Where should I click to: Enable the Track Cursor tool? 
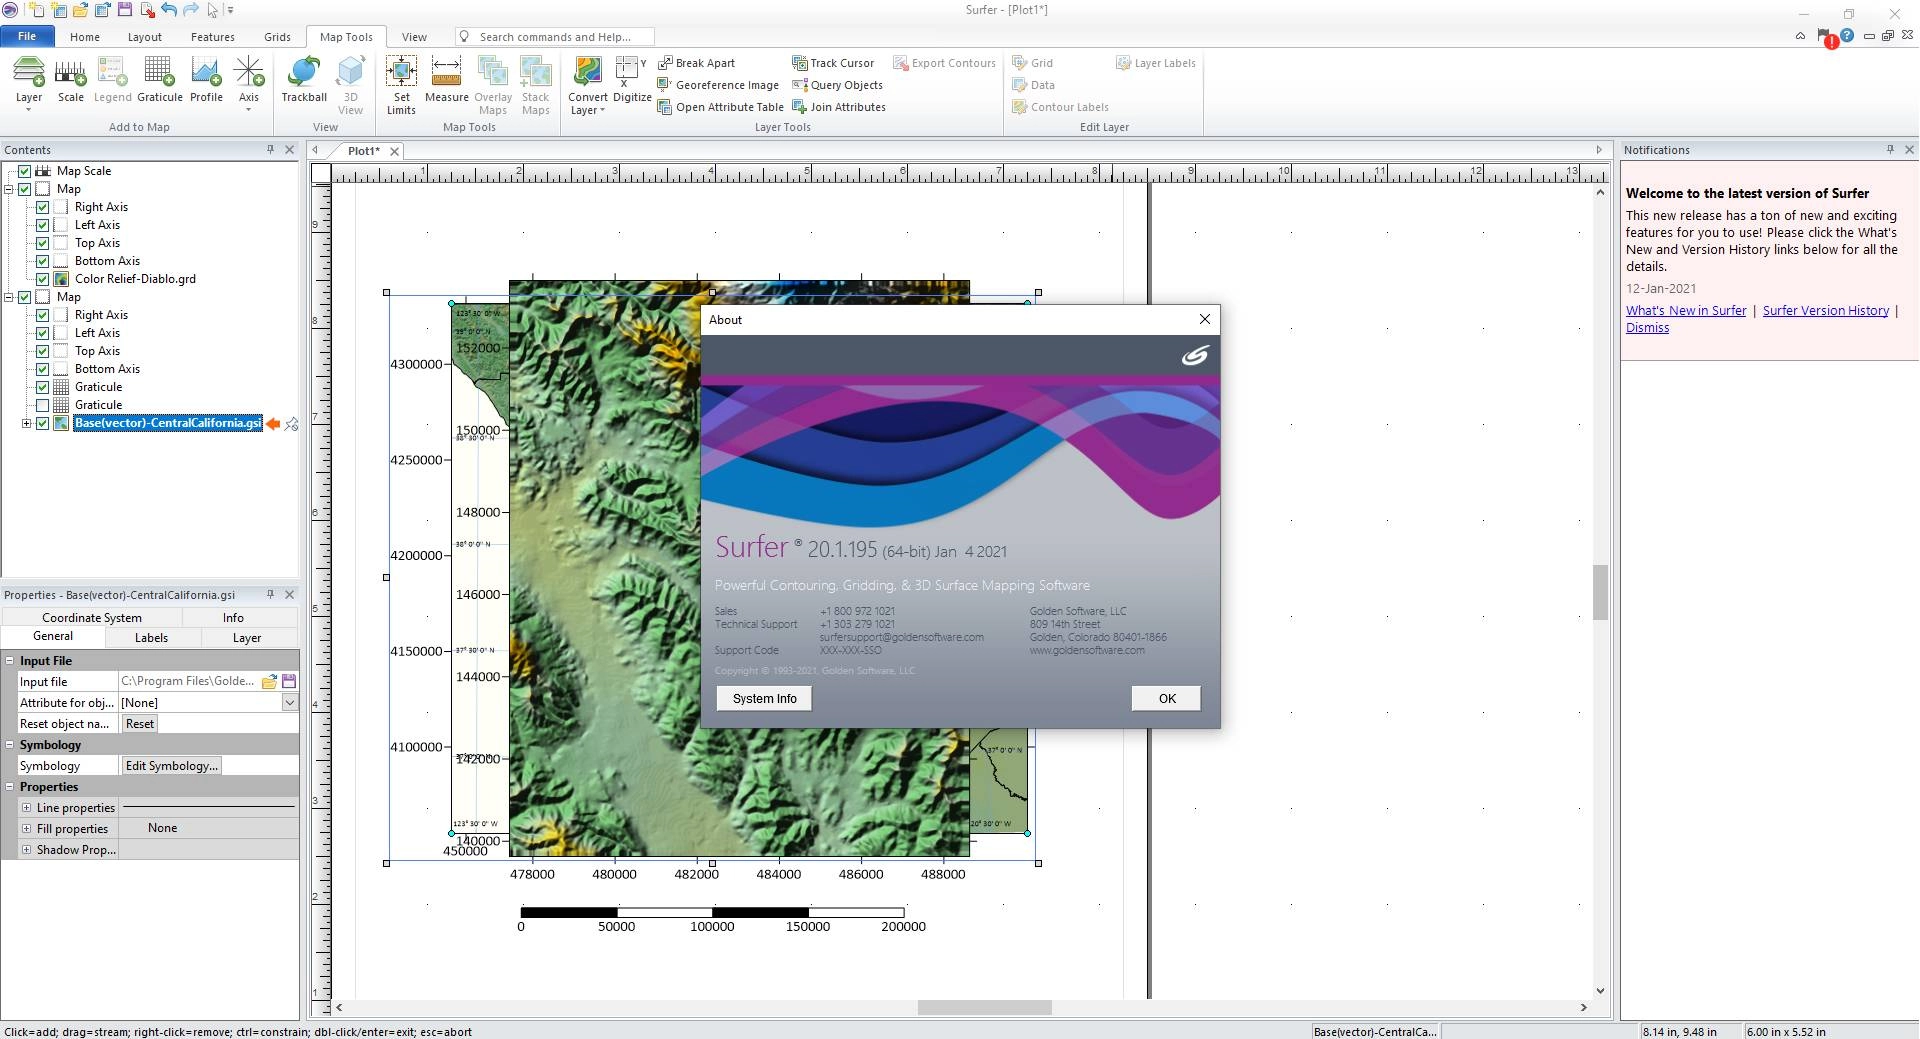coord(833,63)
